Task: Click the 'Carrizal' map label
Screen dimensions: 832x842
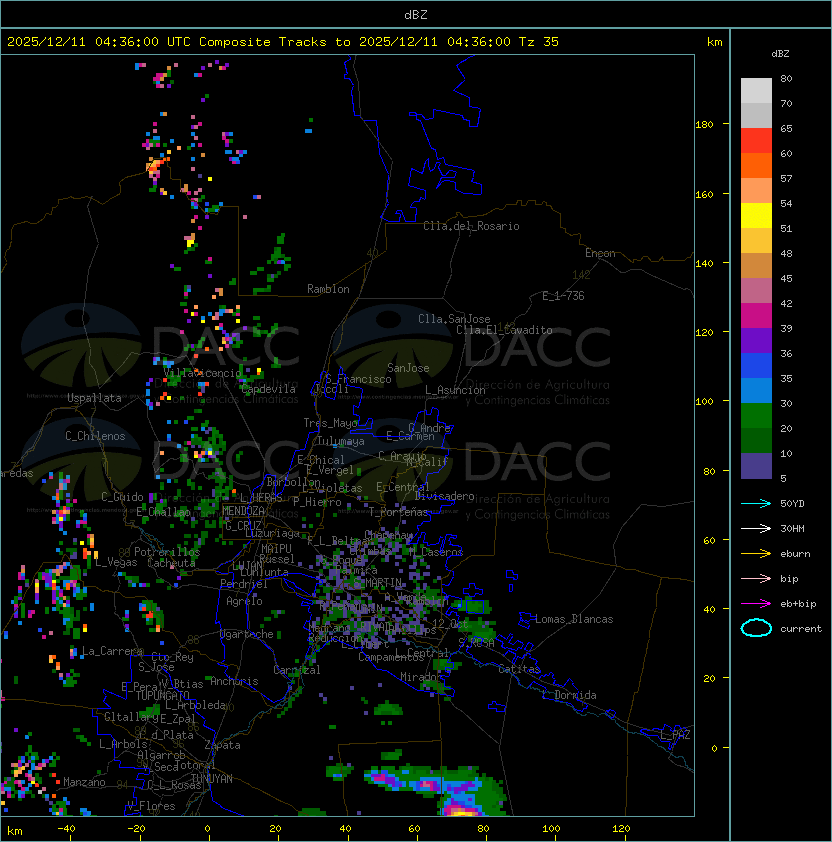Action: pyautogui.click(x=297, y=670)
